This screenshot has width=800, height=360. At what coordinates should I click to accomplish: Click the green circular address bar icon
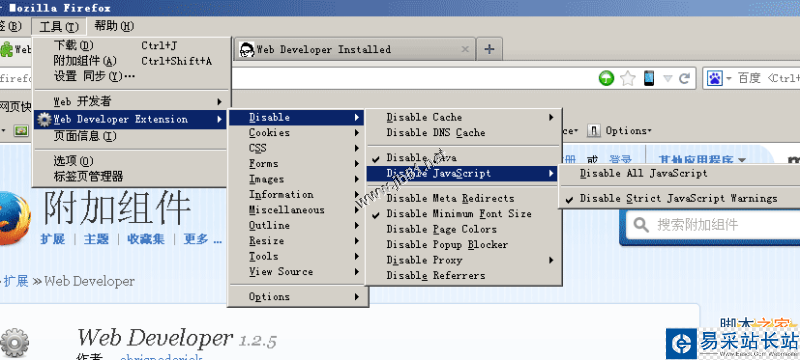[606, 79]
